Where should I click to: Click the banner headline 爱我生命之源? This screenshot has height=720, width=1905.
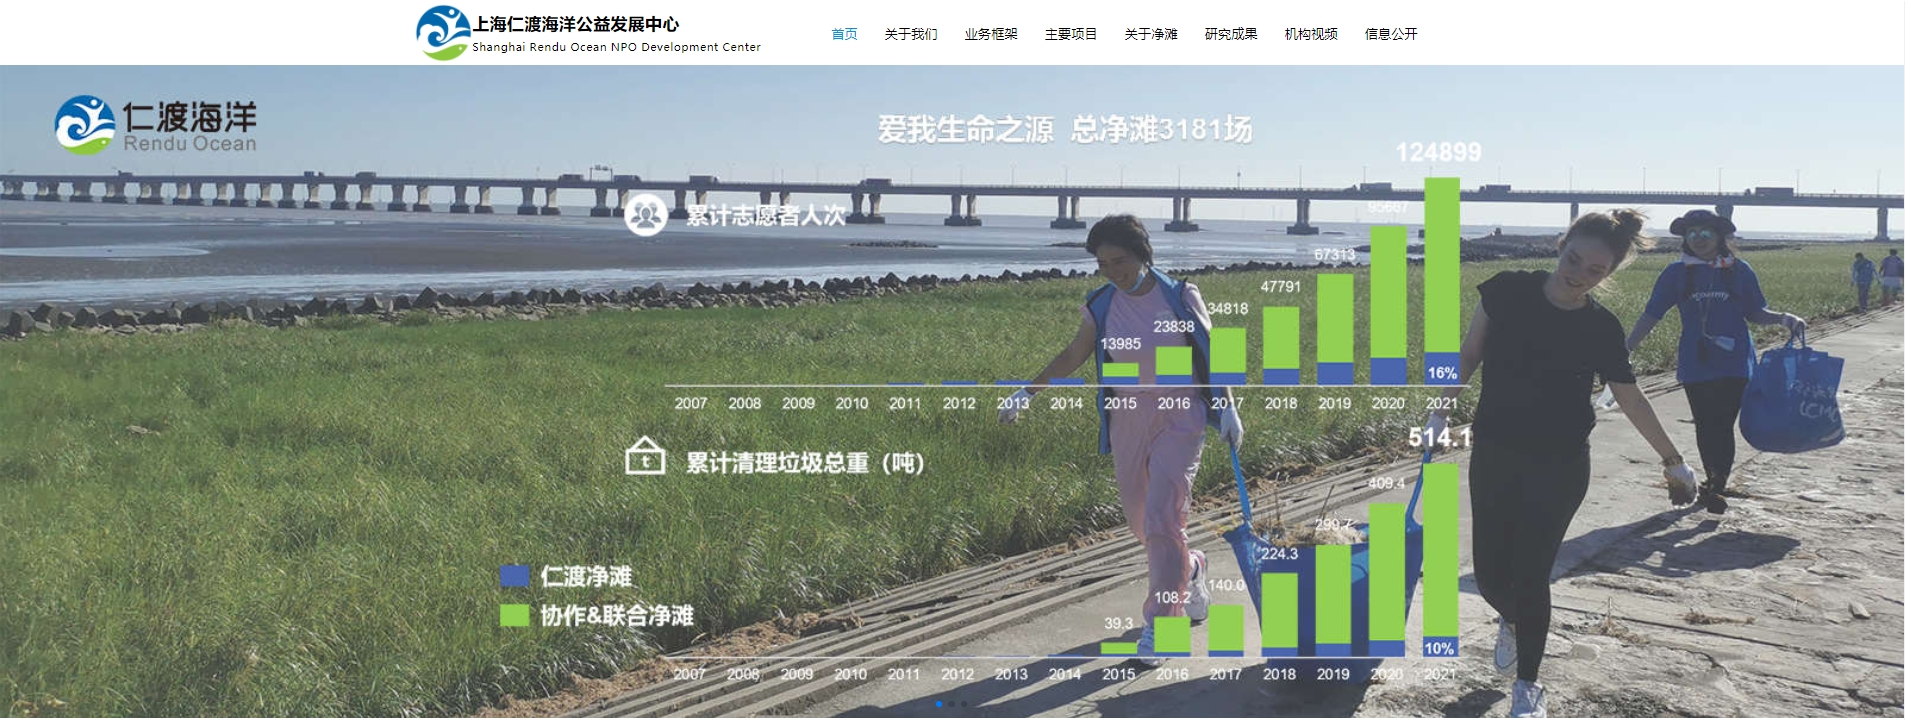point(965,129)
